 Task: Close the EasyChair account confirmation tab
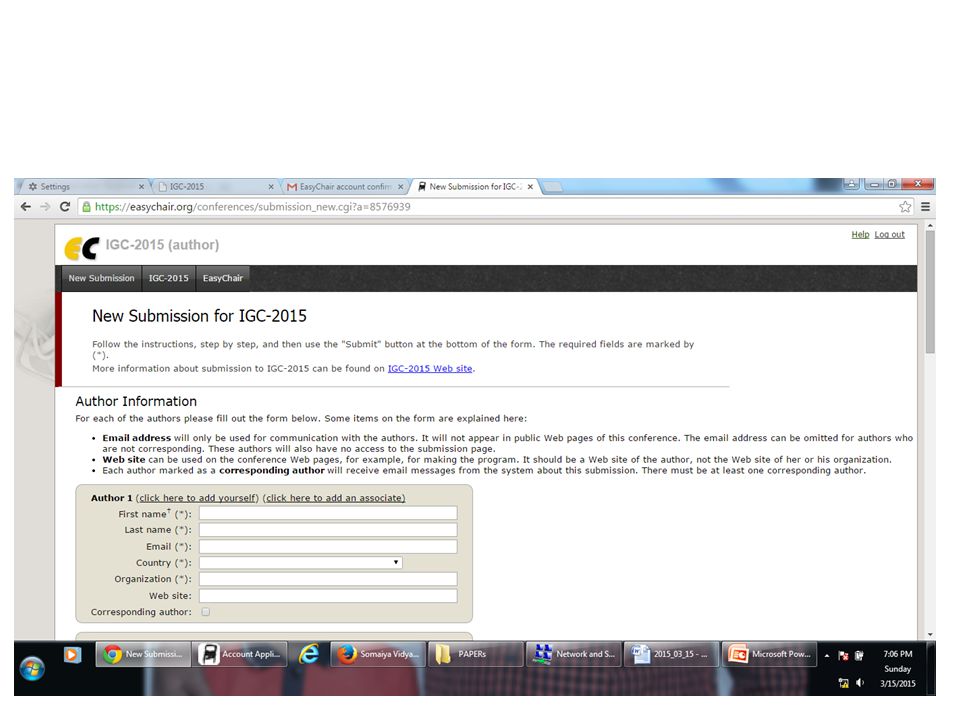tap(401, 187)
